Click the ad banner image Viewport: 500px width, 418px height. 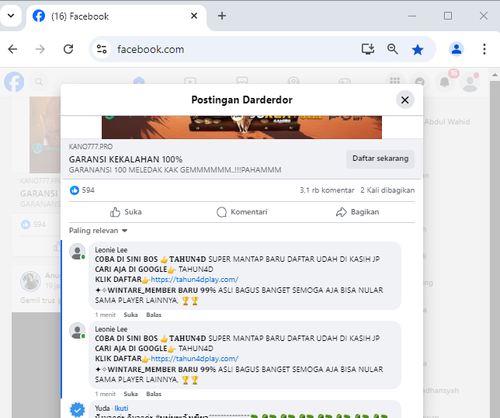[242, 127]
